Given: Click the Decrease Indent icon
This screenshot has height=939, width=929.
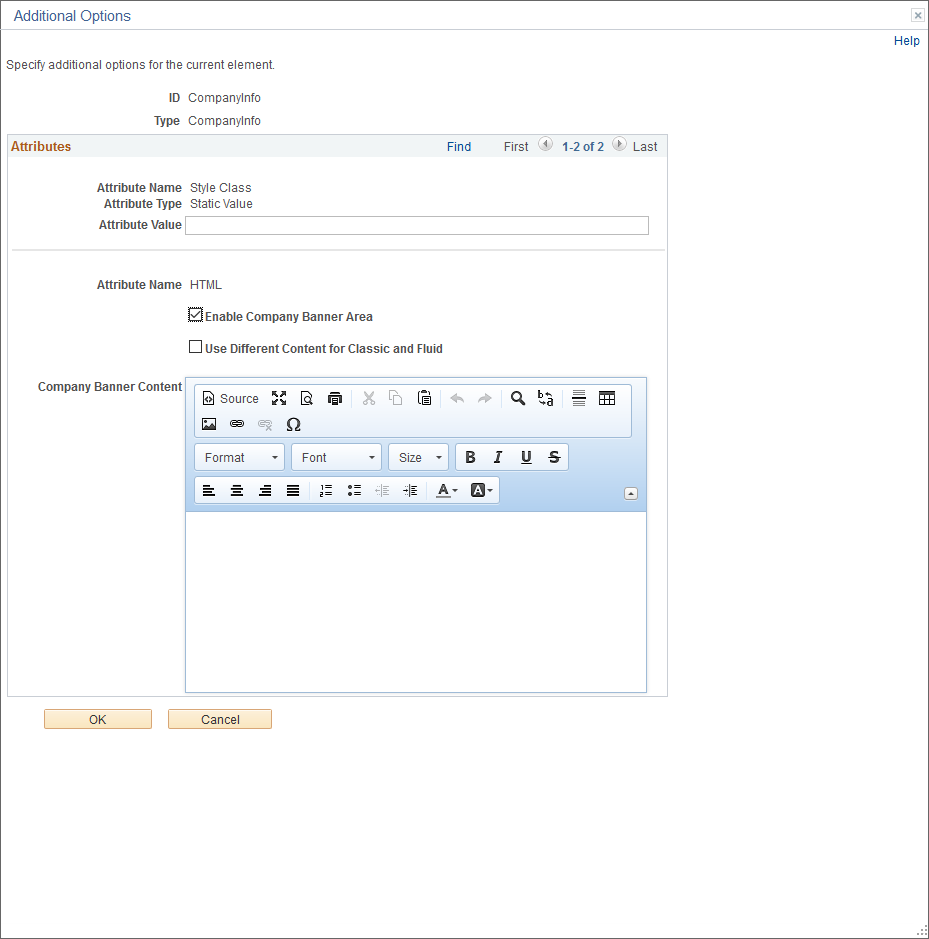Looking at the screenshot, I should (x=382, y=491).
